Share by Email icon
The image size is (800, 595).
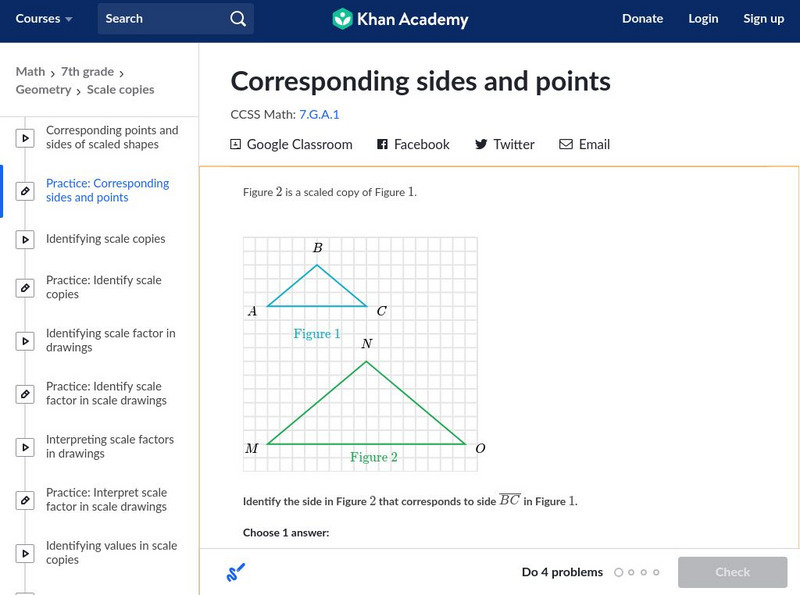[x=566, y=144]
